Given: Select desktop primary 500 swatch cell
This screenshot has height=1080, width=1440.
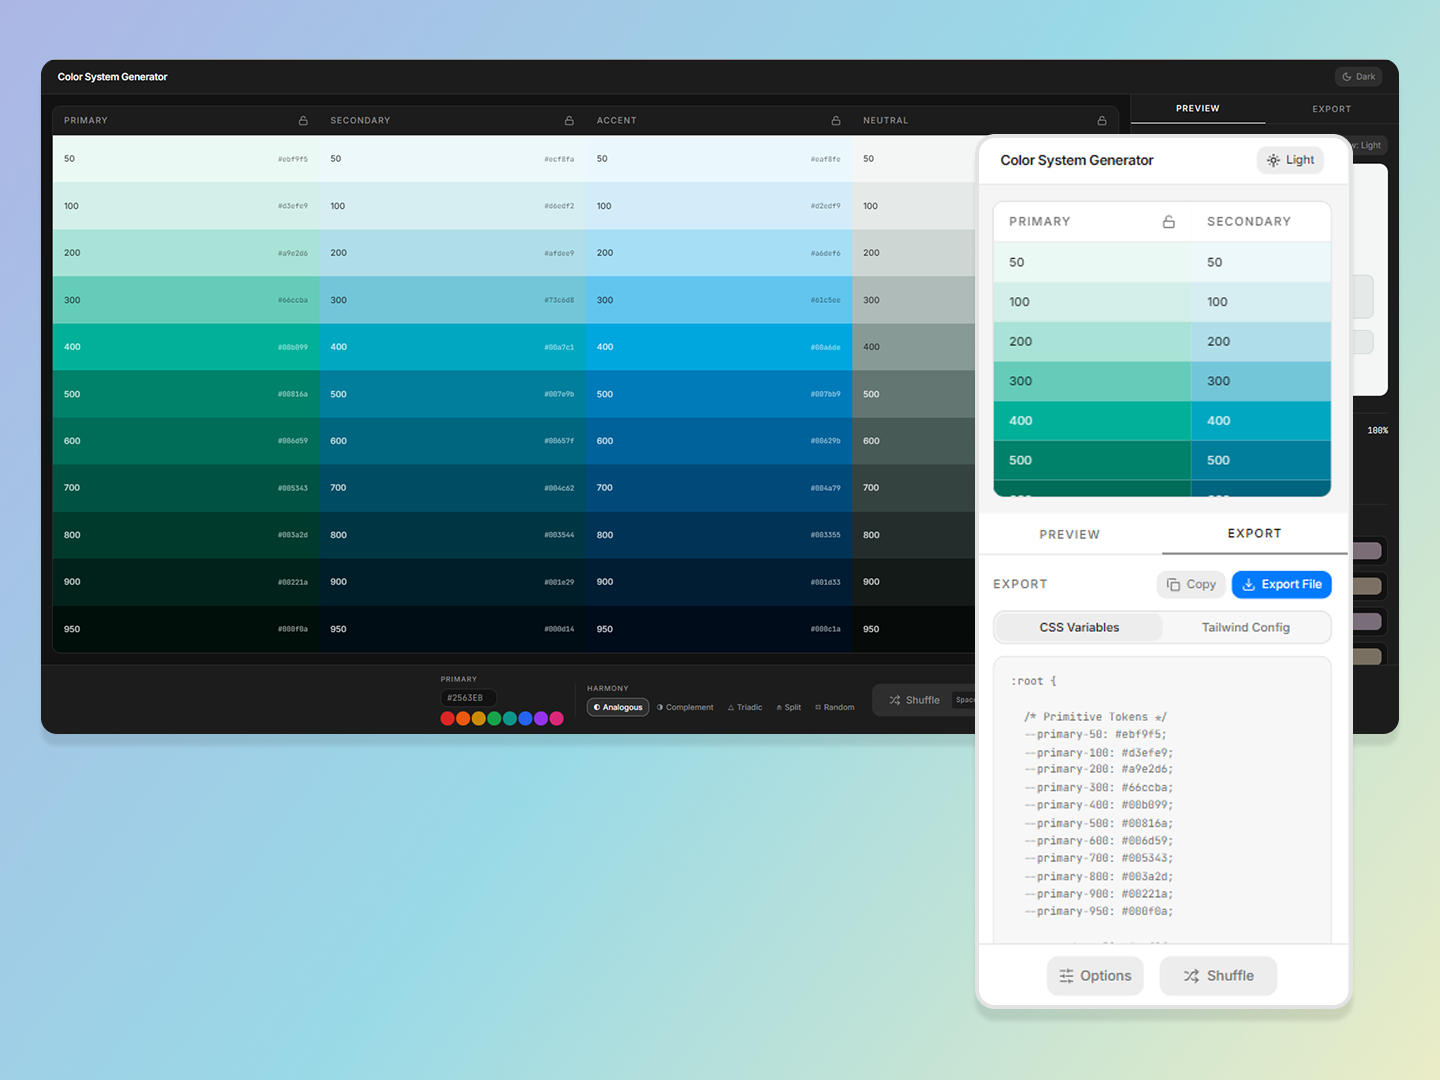Looking at the screenshot, I should pyautogui.click(x=186, y=394).
